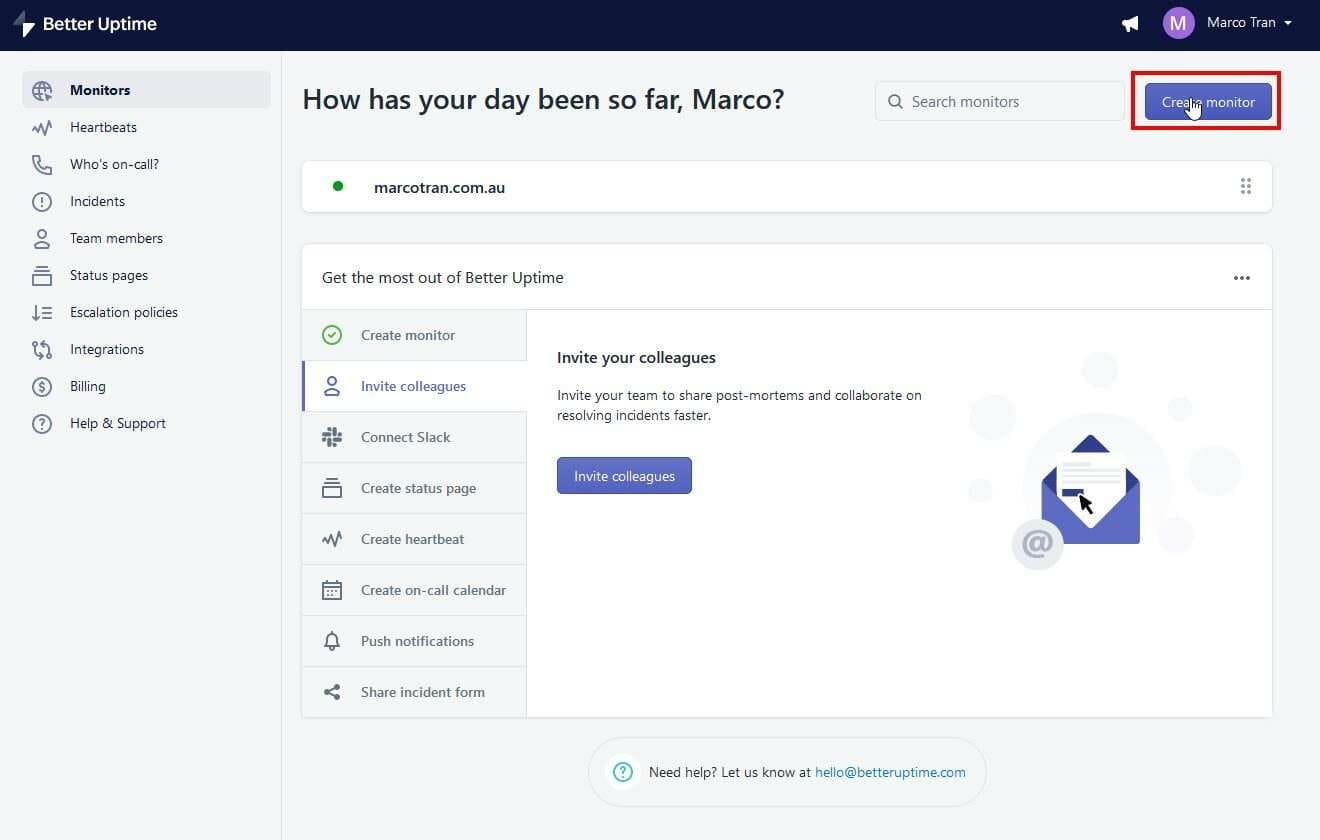Click the Integrations sidebar icon
The height and width of the screenshot is (840, 1320).
[x=41, y=349]
